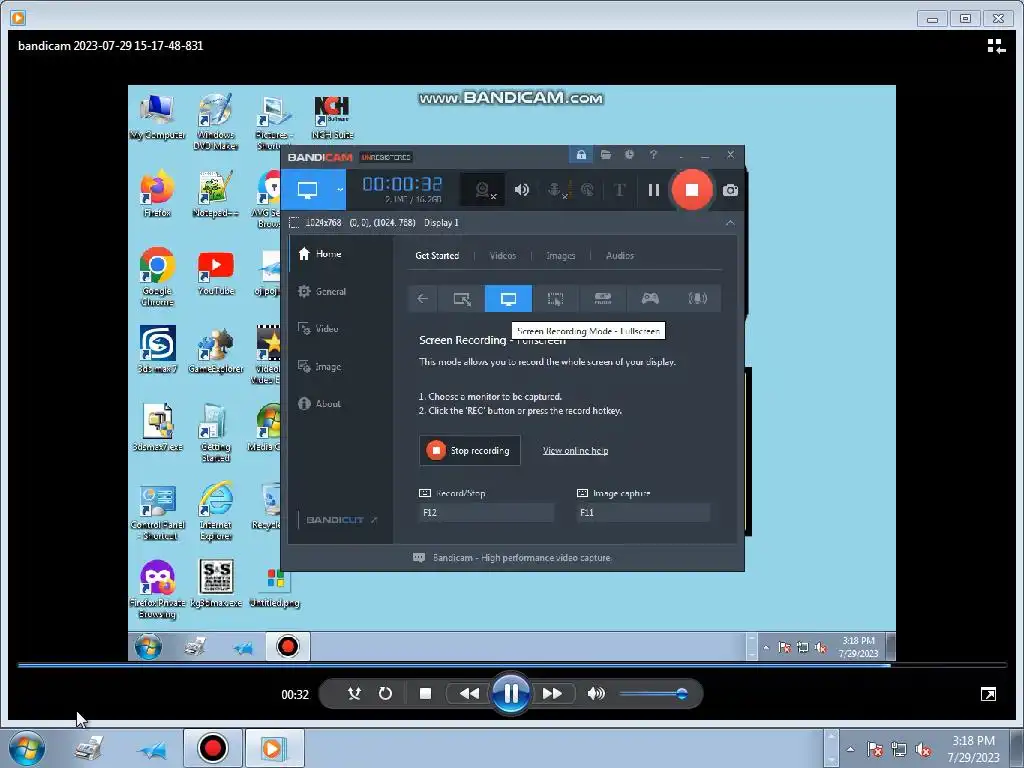This screenshot has height=768, width=1024.
Task: Adjust the Media Player volume slider
Action: (653, 694)
